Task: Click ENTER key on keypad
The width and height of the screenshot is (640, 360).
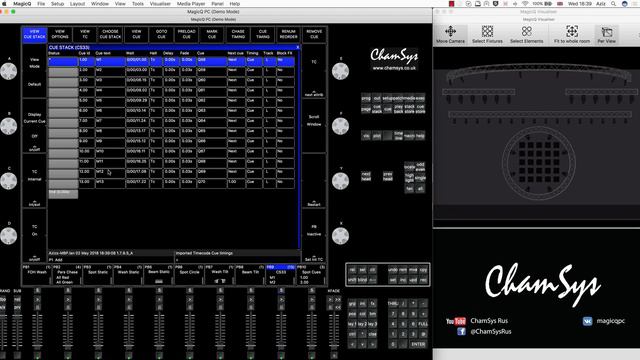Action: coord(418,344)
